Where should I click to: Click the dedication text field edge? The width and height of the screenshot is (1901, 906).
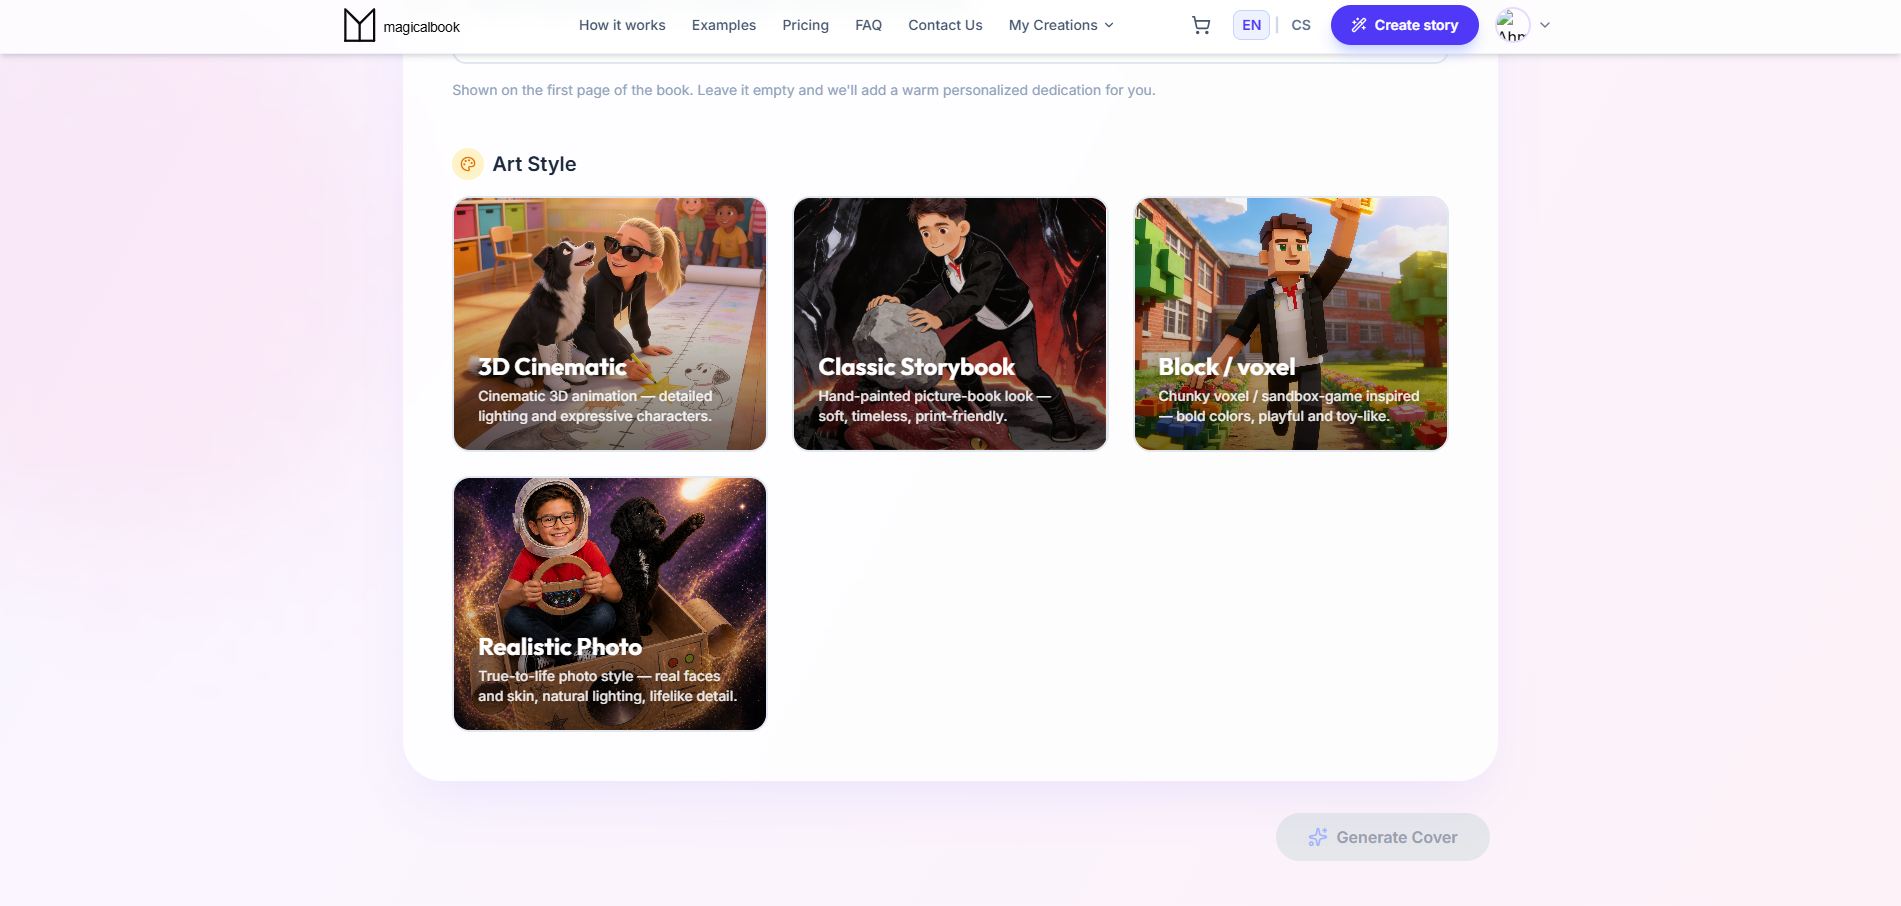coord(950,58)
